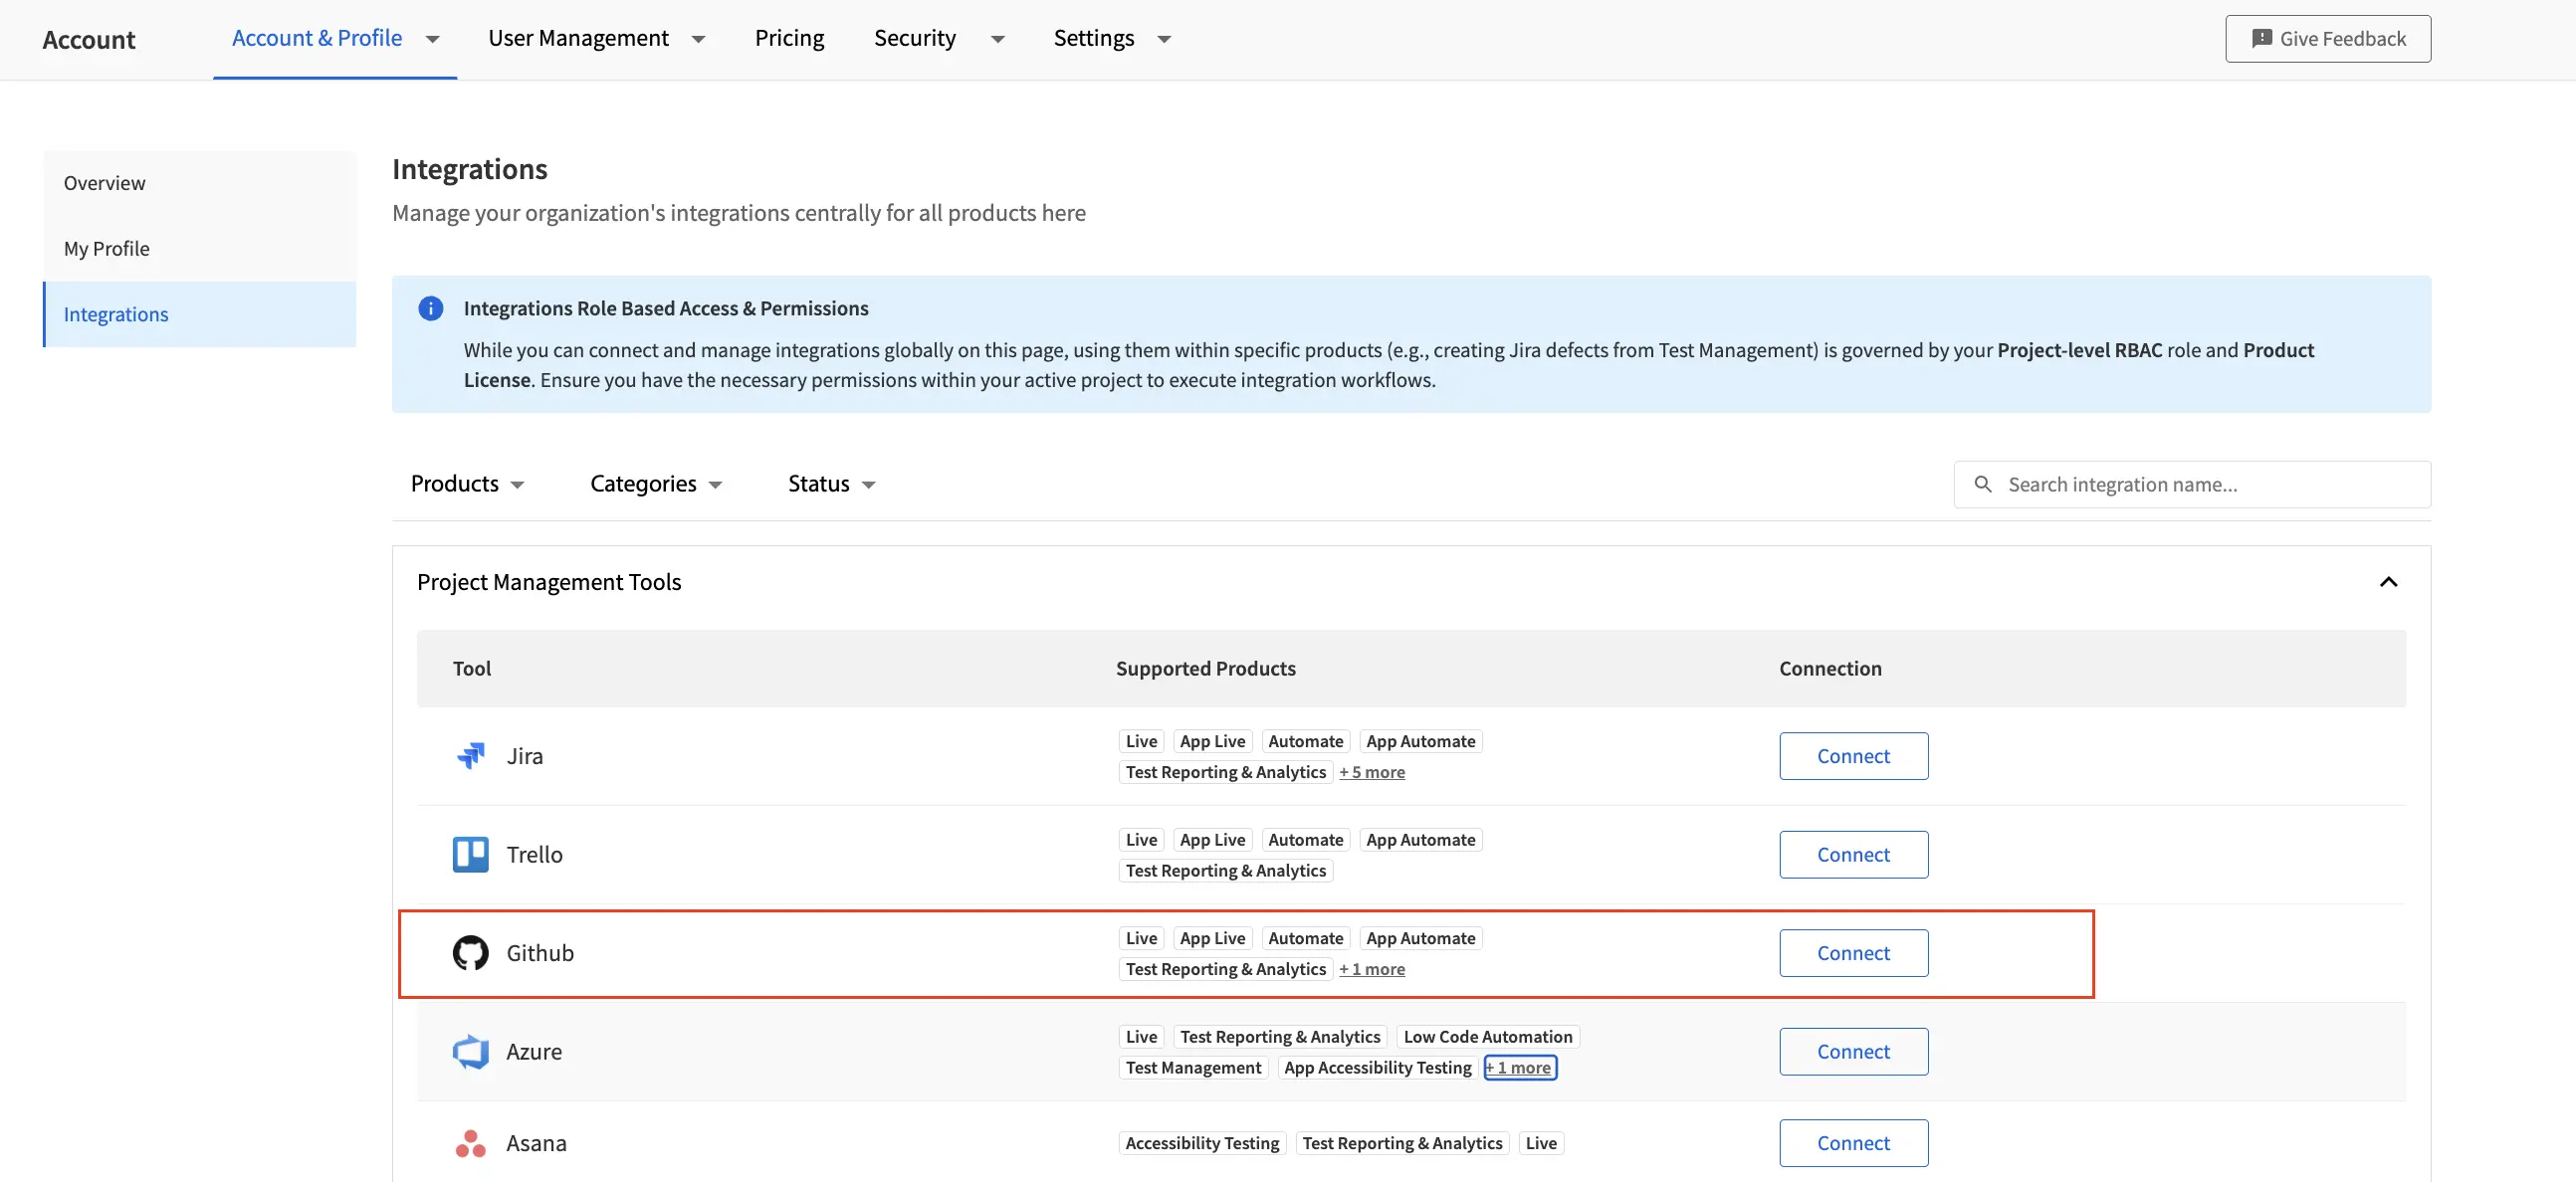Click the Azure tool name
The height and width of the screenshot is (1182, 2576).
coord(533,1051)
